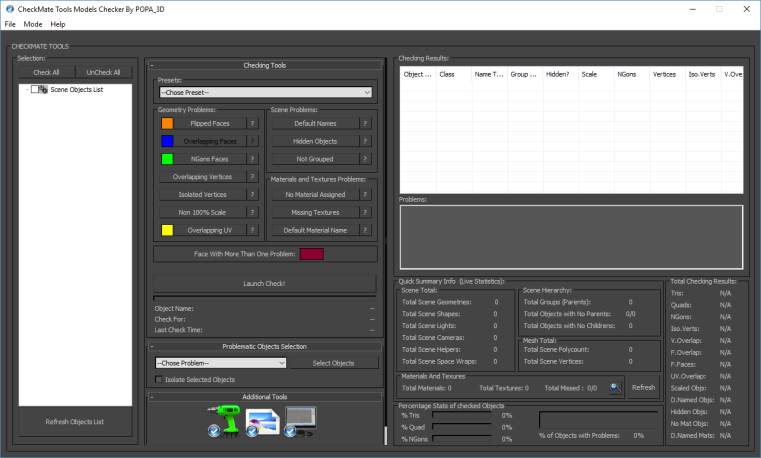Pick the orange Flipped Faces color swatch
Screen dimensions: 761x458
(x=167, y=124)
